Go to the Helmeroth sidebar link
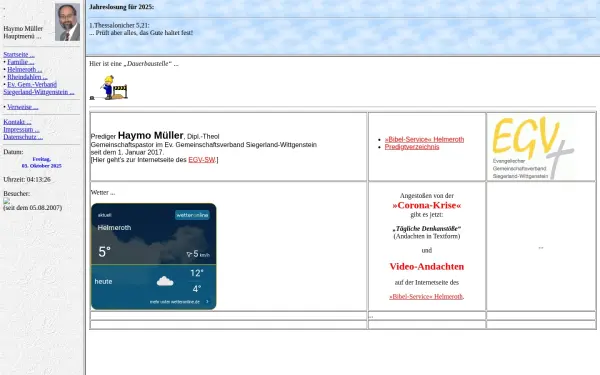This screenshot has width=600, height=375. pyautogui.click(x=24, y=70)
